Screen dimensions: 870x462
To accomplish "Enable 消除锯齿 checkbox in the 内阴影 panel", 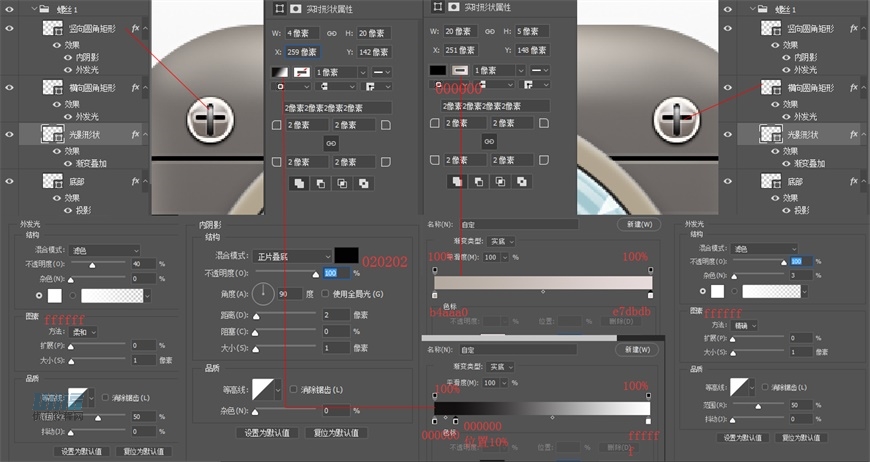I will point(294,389).
